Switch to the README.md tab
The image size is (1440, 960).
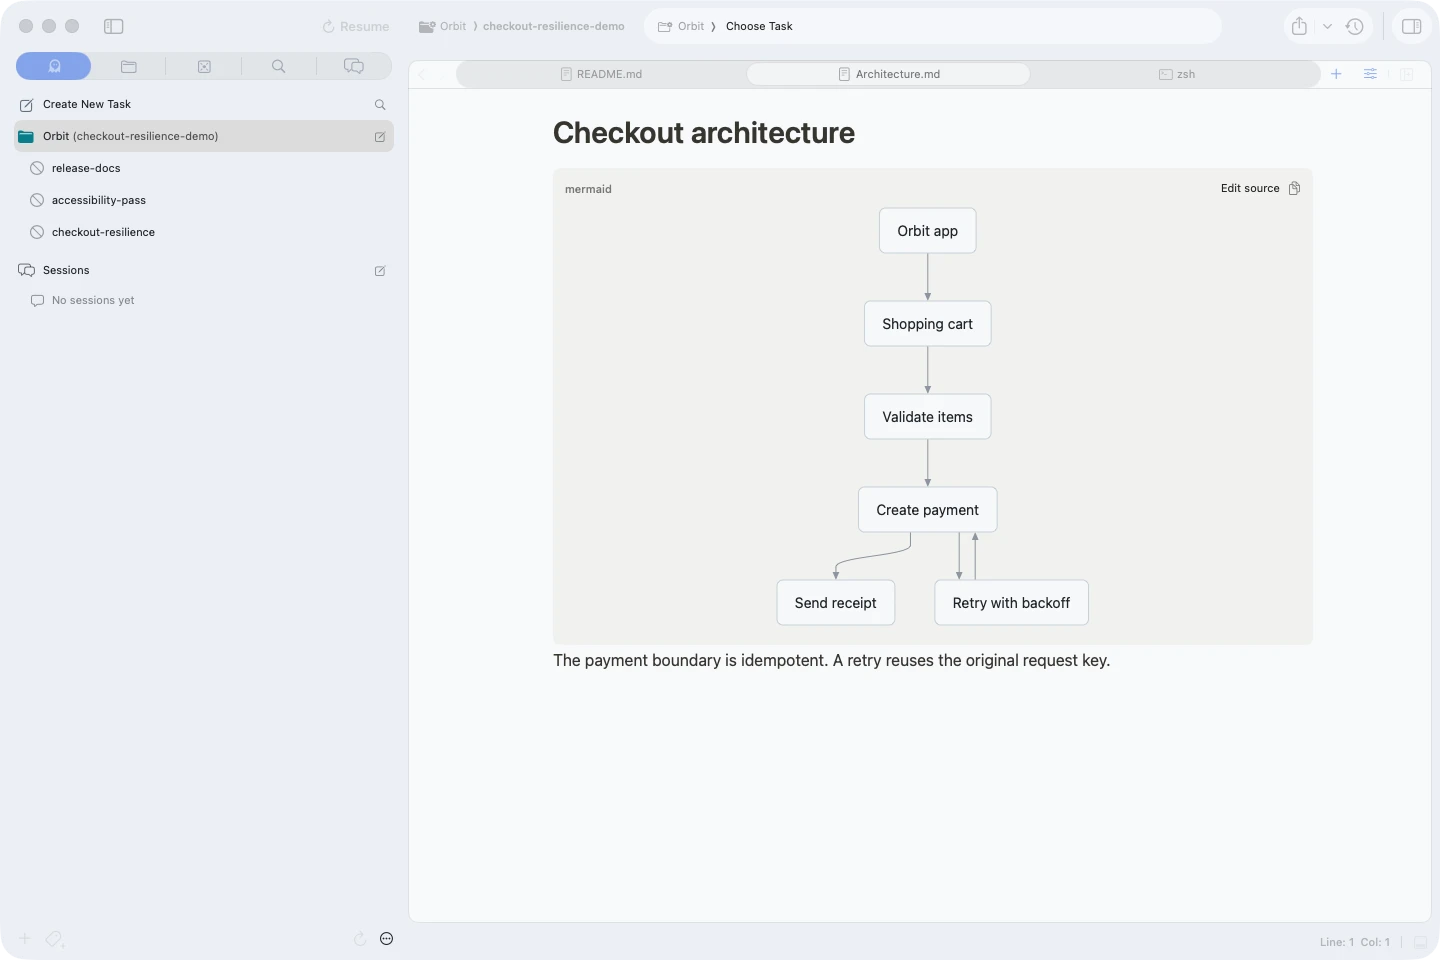pos(601,74)
